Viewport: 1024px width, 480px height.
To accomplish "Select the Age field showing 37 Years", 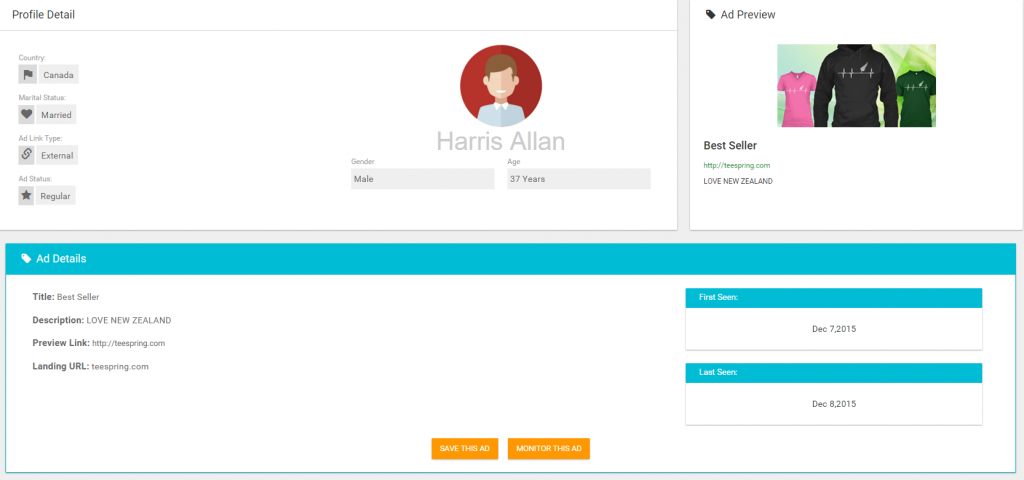I will click(579, 179).
